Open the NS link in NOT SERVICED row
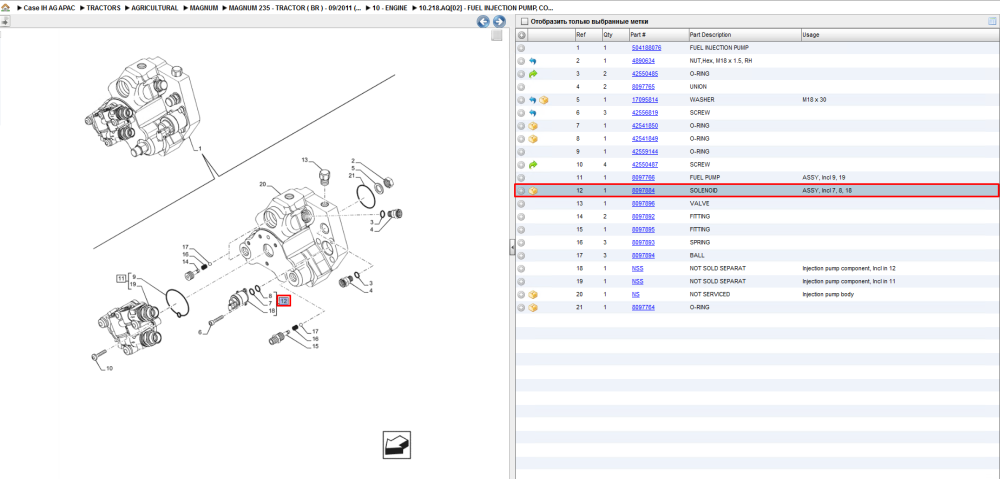 click(x=635, y=295)
